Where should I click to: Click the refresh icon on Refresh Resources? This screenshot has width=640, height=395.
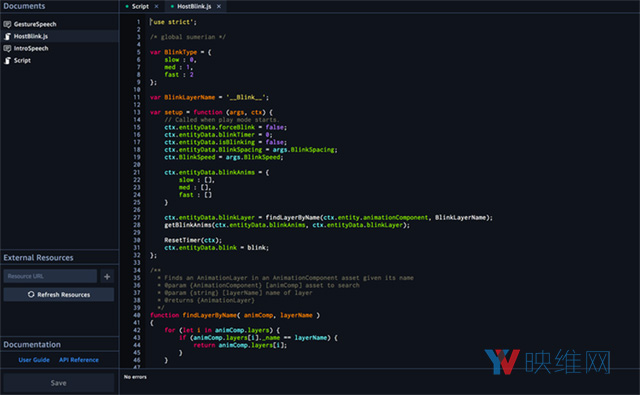click(x=31, y=294)
